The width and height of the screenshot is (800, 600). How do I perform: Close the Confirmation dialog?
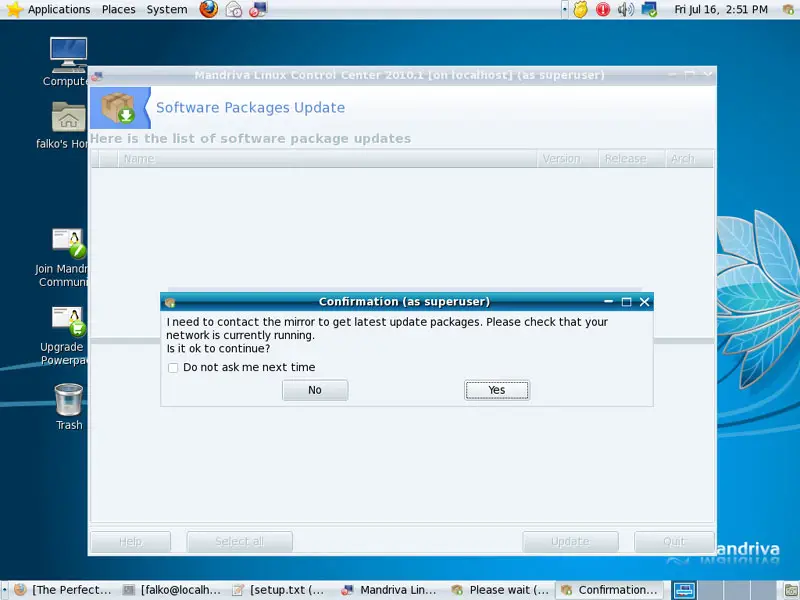click(645, 302)
